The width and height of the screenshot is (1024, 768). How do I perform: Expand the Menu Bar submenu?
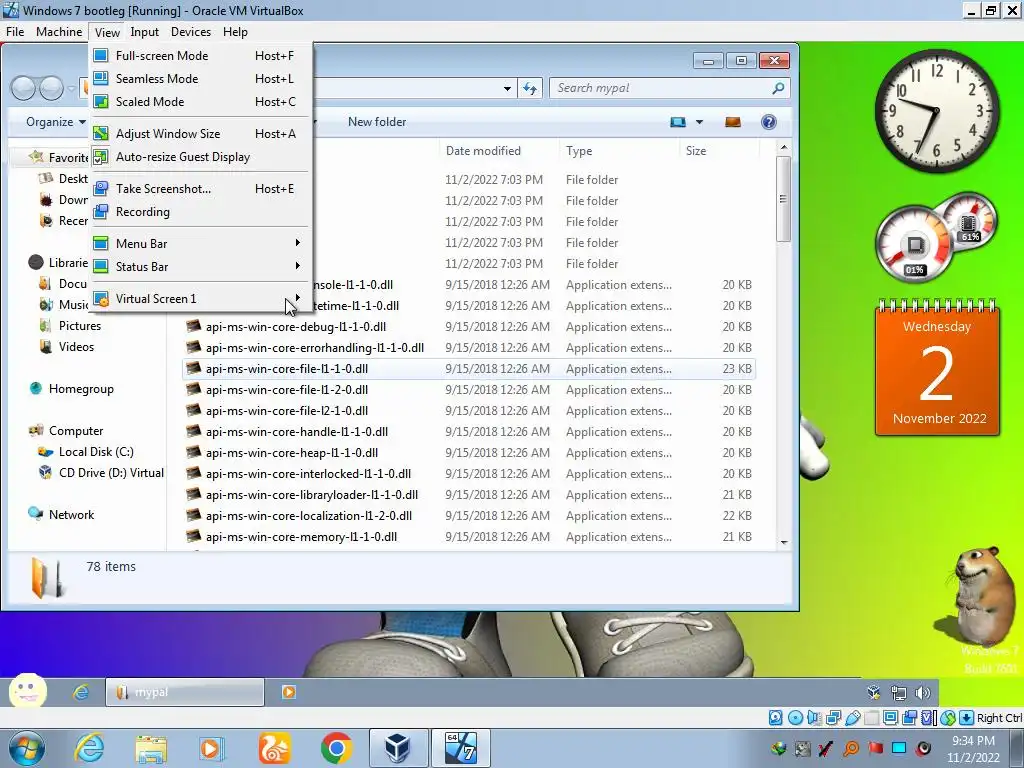[x=201, y=244]
